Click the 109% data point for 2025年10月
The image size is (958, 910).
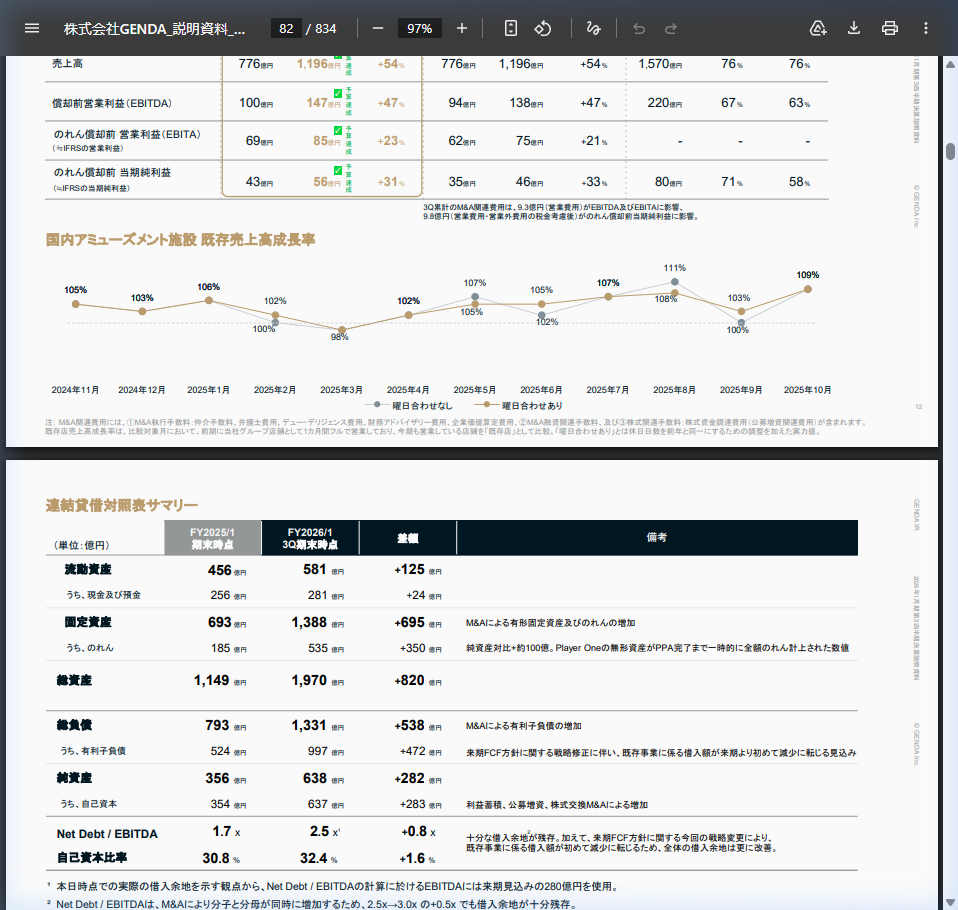point(808,289)
